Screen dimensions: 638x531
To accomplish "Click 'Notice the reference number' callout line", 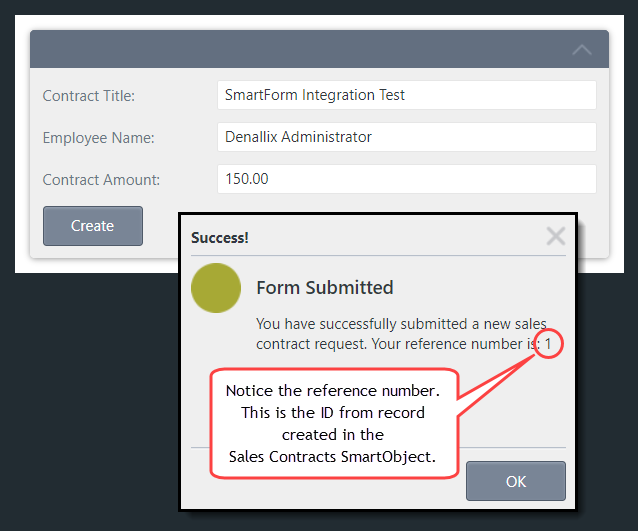I will (x=333, y=390).
